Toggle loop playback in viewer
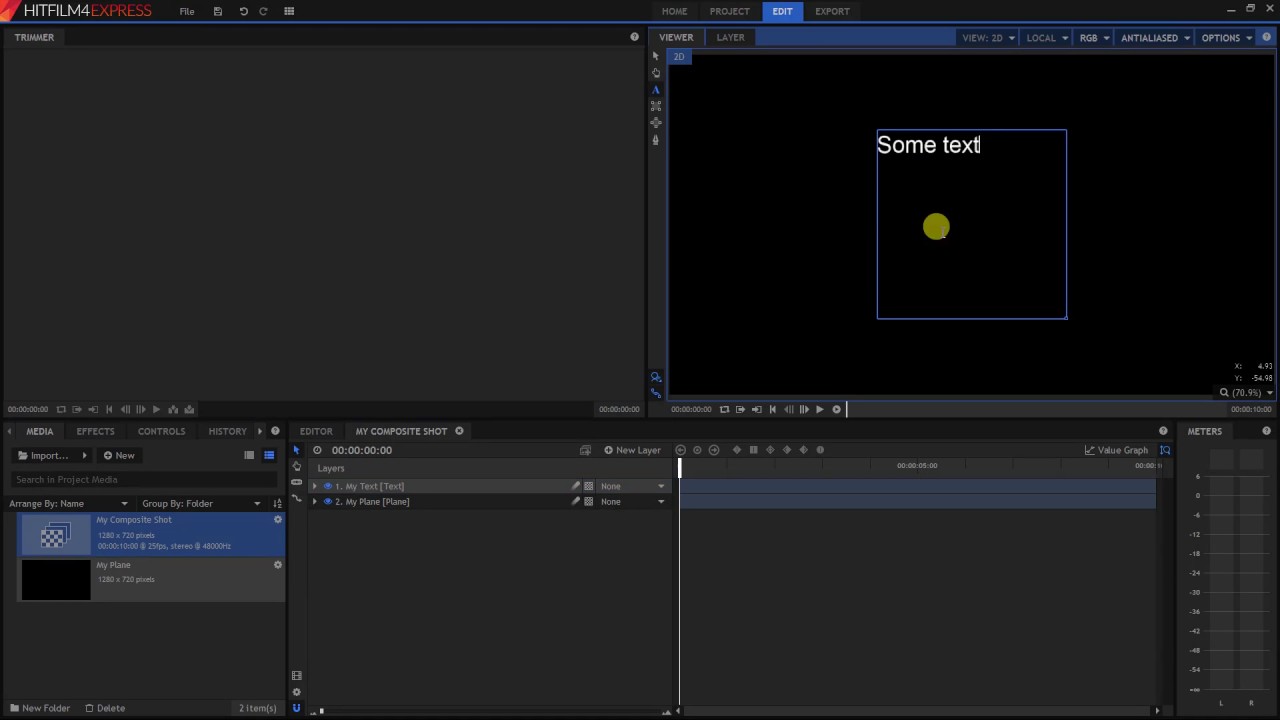 [724, 409]
